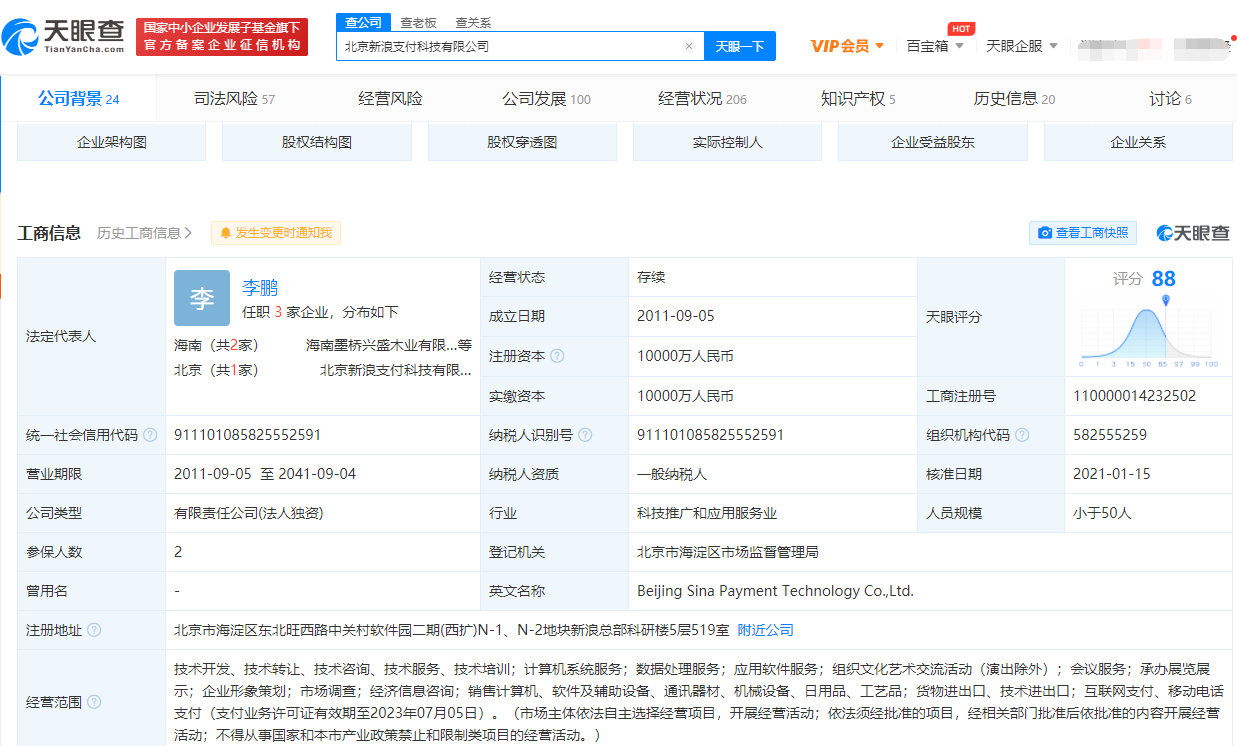This screenshot has height=746, width=1237.
Task: Open the 百宝箱 dropdown menu
Action: click(x=935, y=46)
